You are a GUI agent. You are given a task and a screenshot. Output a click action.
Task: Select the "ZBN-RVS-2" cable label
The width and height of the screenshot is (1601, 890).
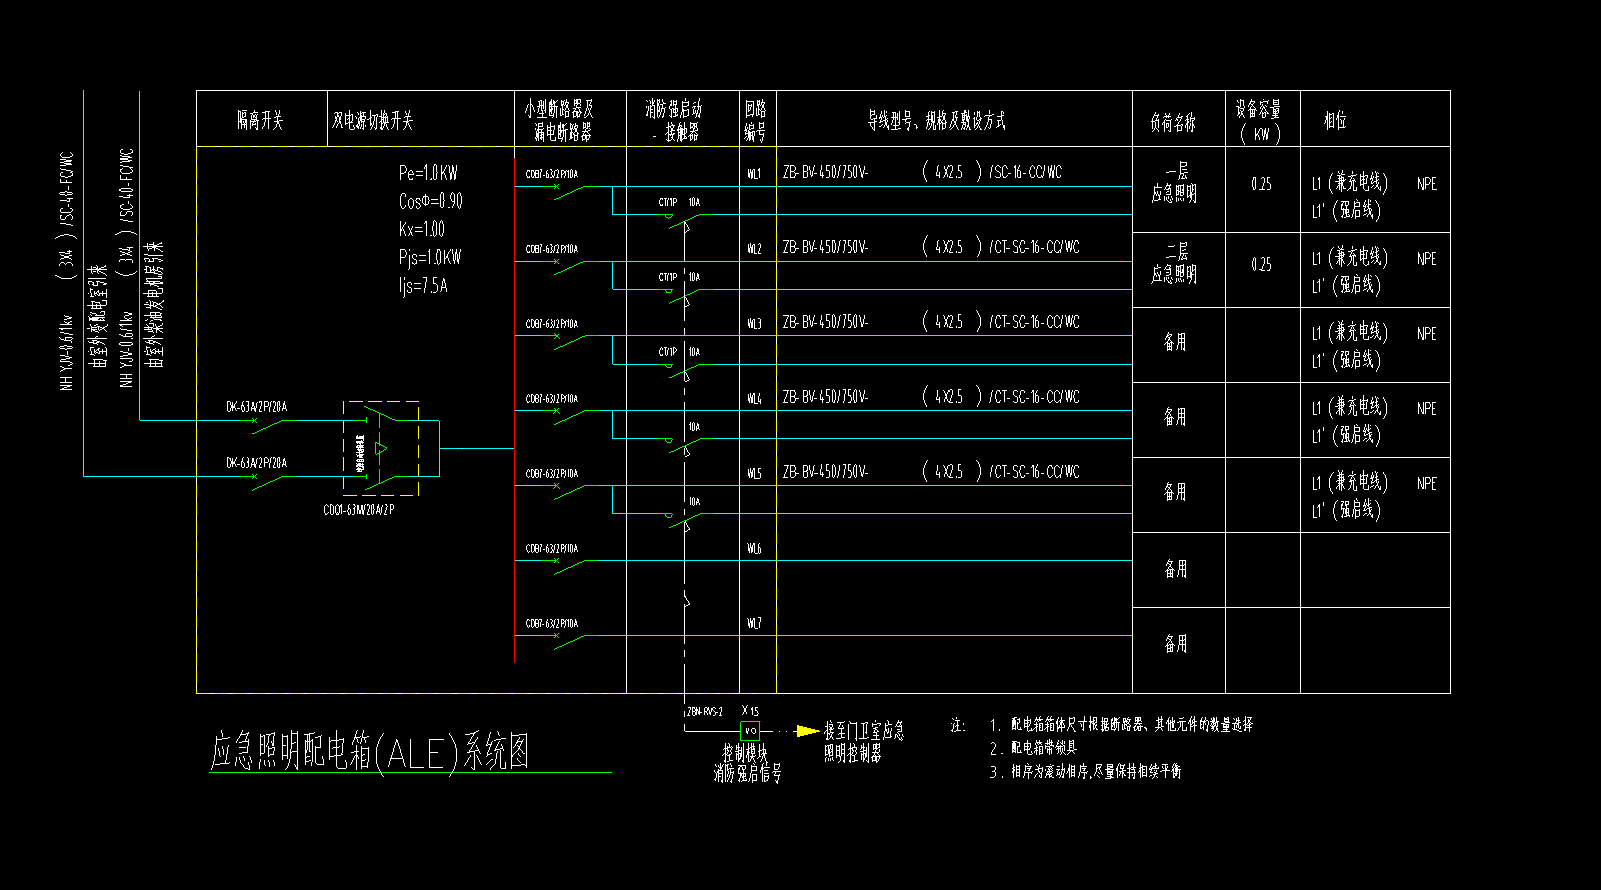705,712
